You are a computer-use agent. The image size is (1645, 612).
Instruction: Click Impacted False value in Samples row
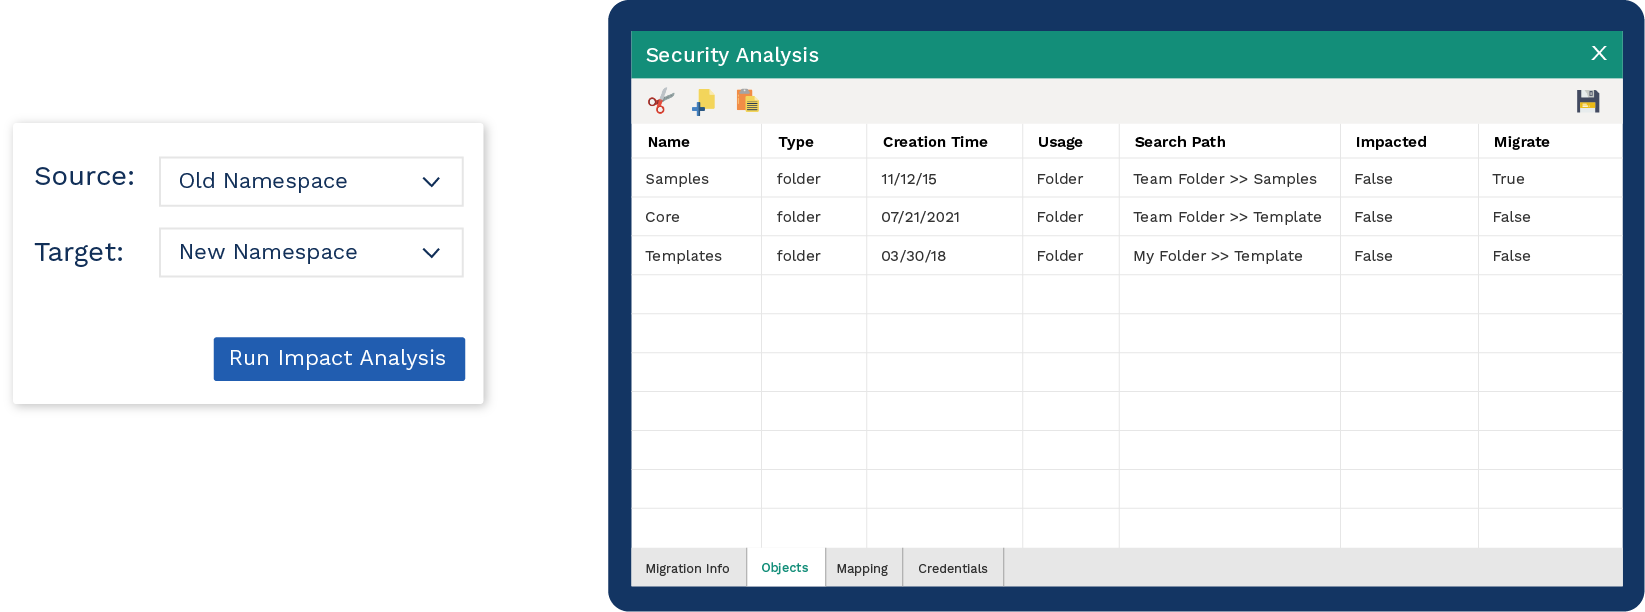1373,179
